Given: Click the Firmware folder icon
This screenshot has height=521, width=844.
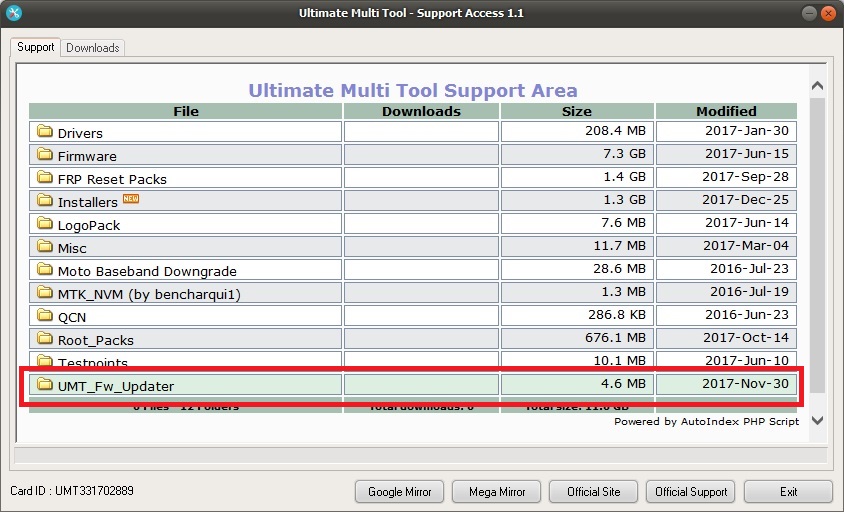Looking at the screenshot, I should 45,154.
